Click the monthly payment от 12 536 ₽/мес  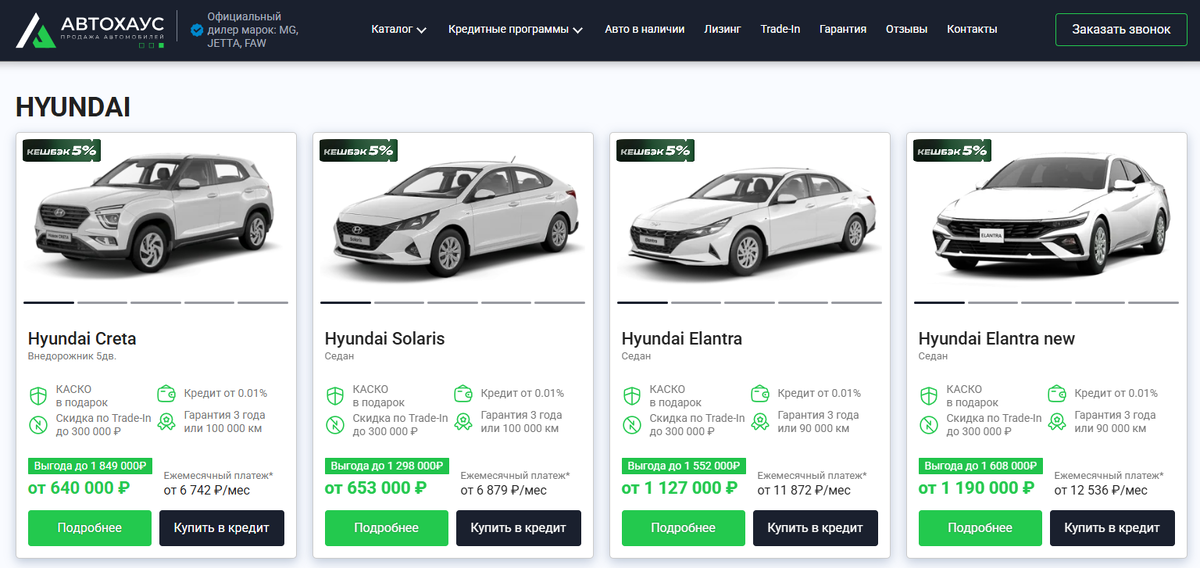click(x=1101, y=490)
